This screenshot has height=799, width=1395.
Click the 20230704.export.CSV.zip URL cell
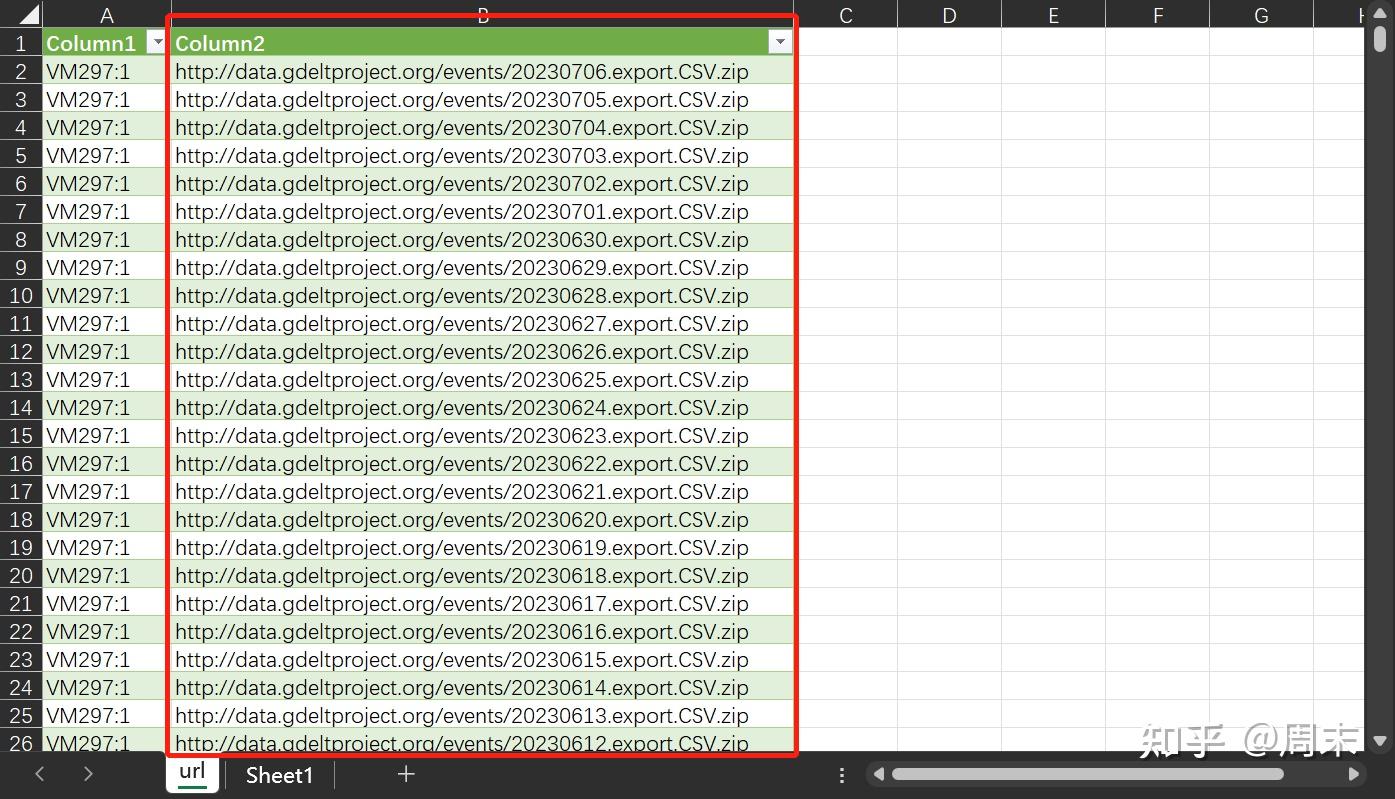(483, 127)
